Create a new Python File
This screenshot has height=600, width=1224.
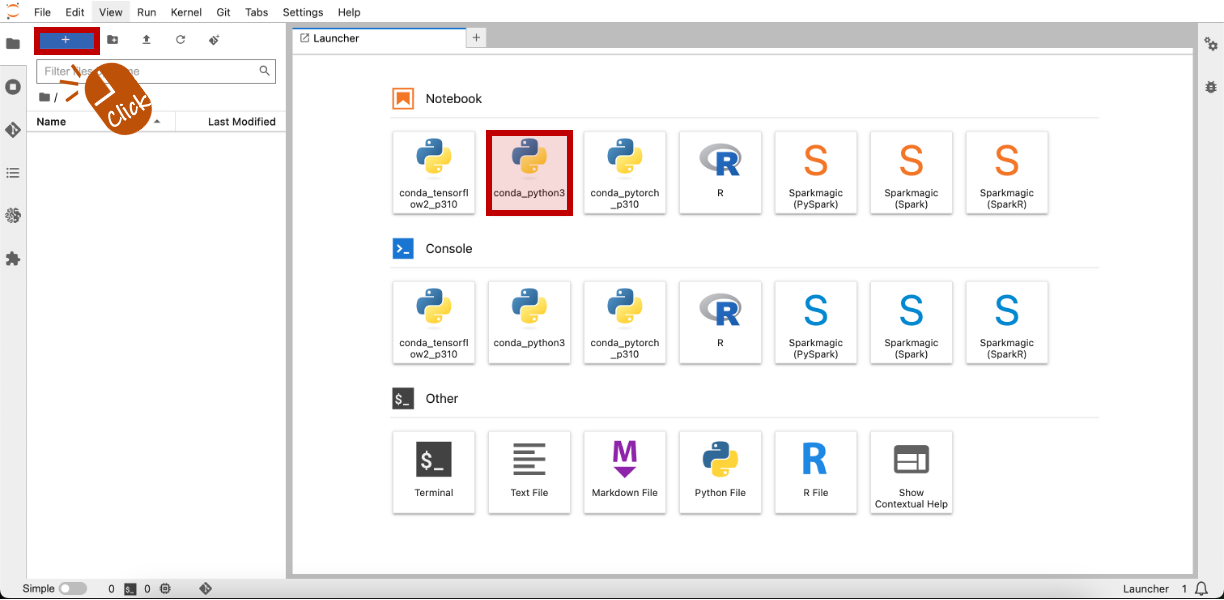[720, 472]
